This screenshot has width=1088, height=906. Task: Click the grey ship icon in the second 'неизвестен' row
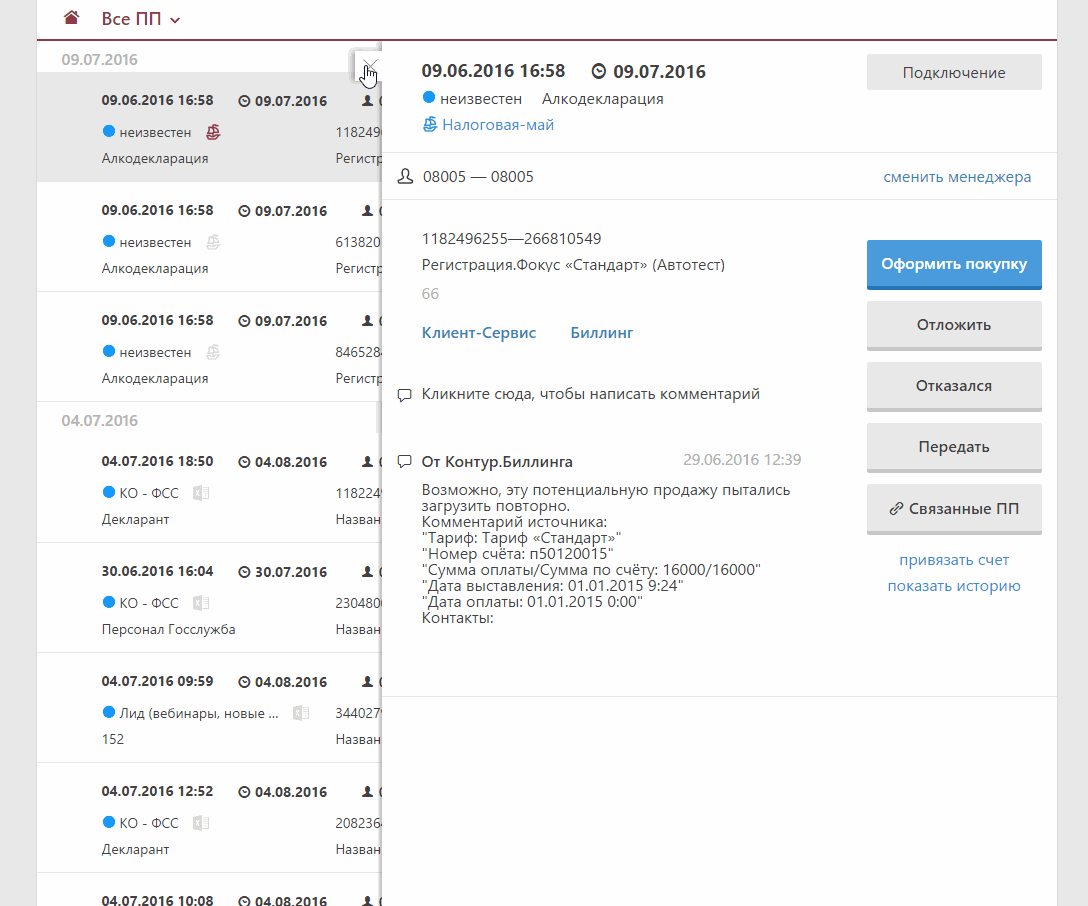(214, 242)
